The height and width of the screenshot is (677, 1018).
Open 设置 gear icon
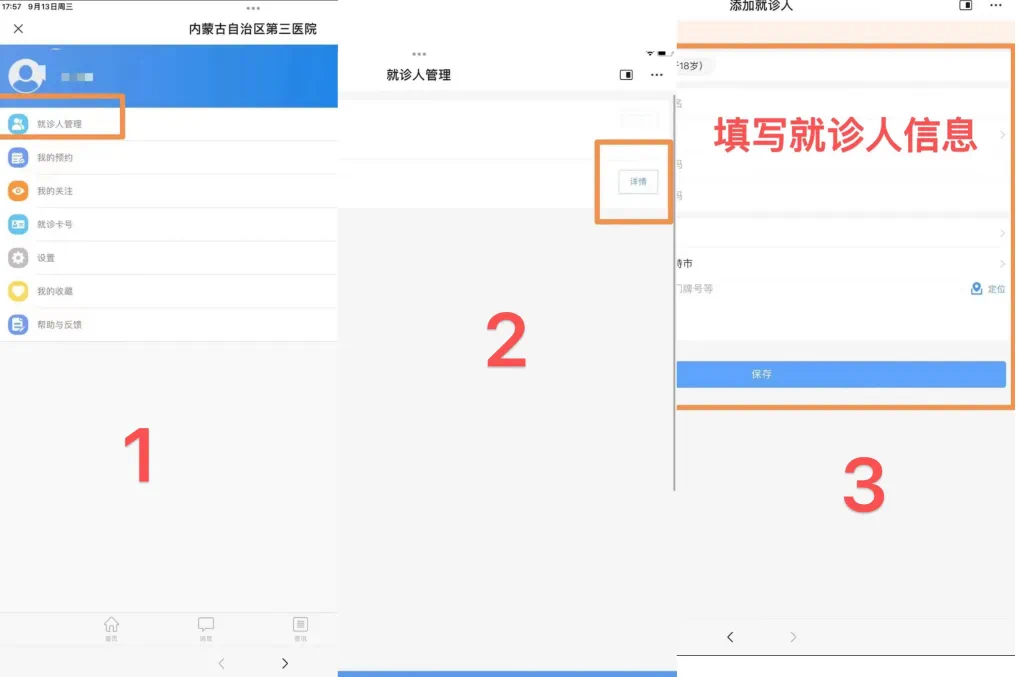18,258
